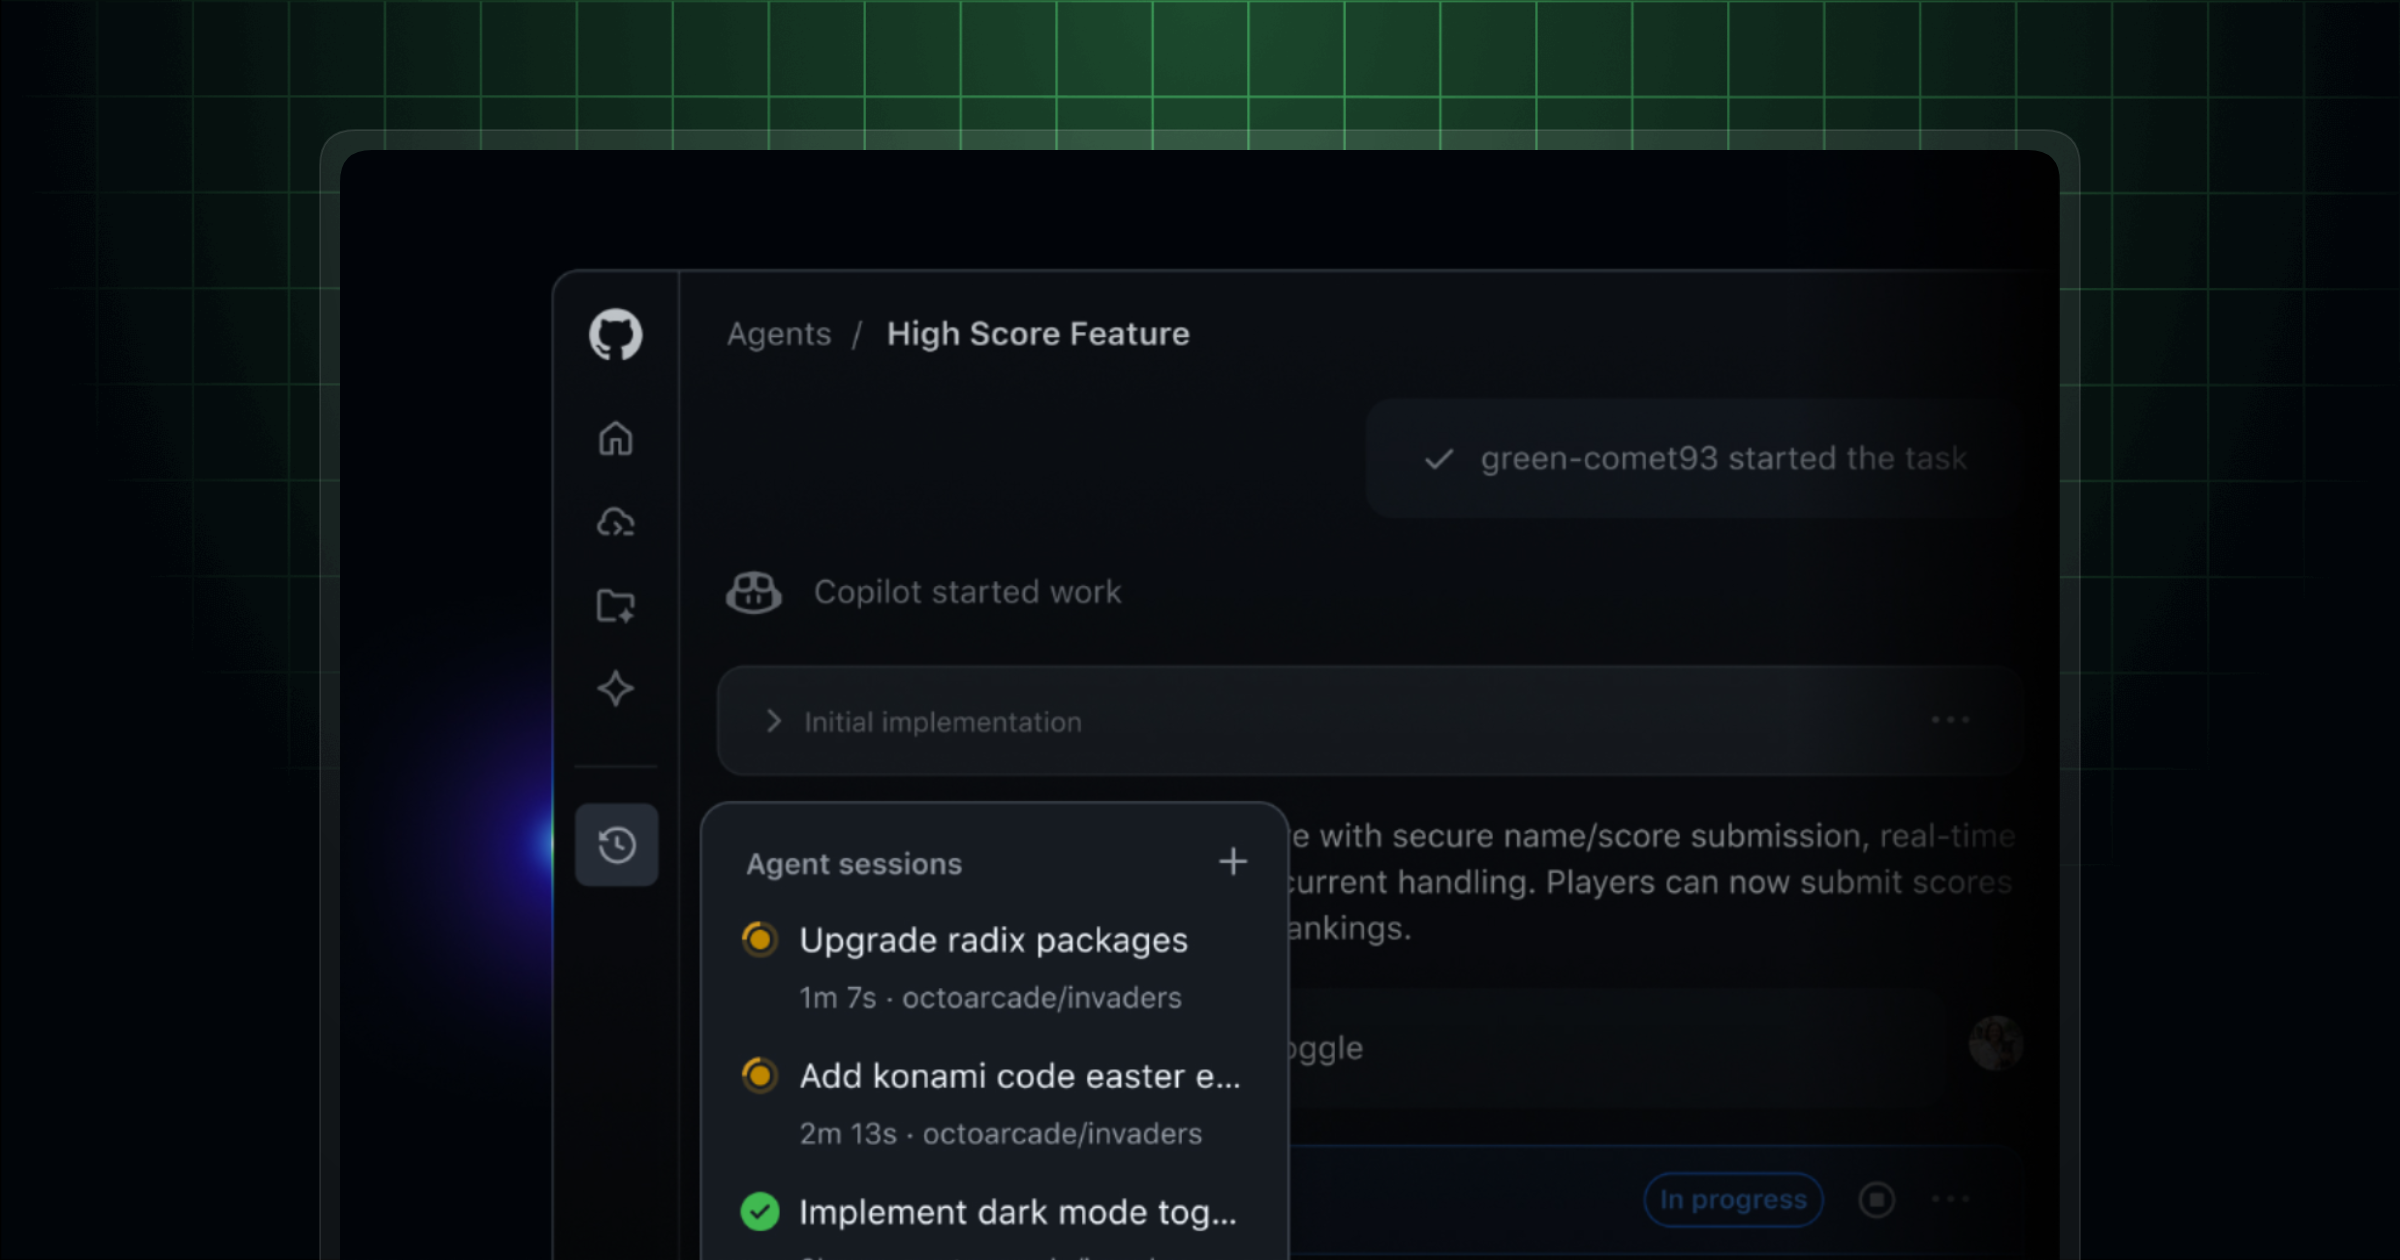Open the agent session history icon
This screenshot has height=1260, width=2400.
(616, 845)
